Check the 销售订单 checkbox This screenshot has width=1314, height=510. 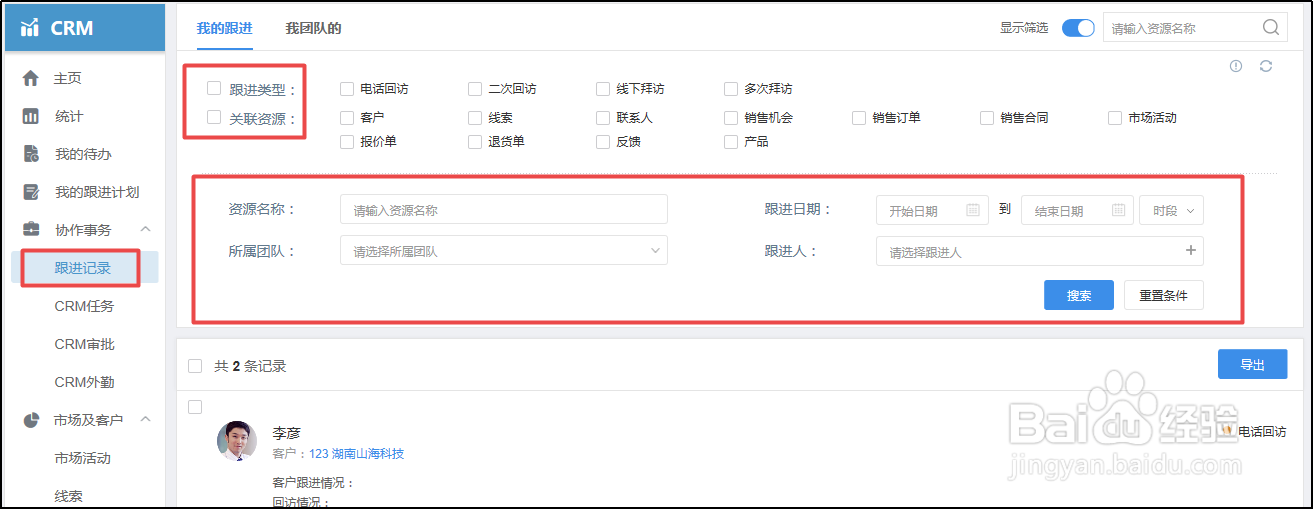click(859, 118)
